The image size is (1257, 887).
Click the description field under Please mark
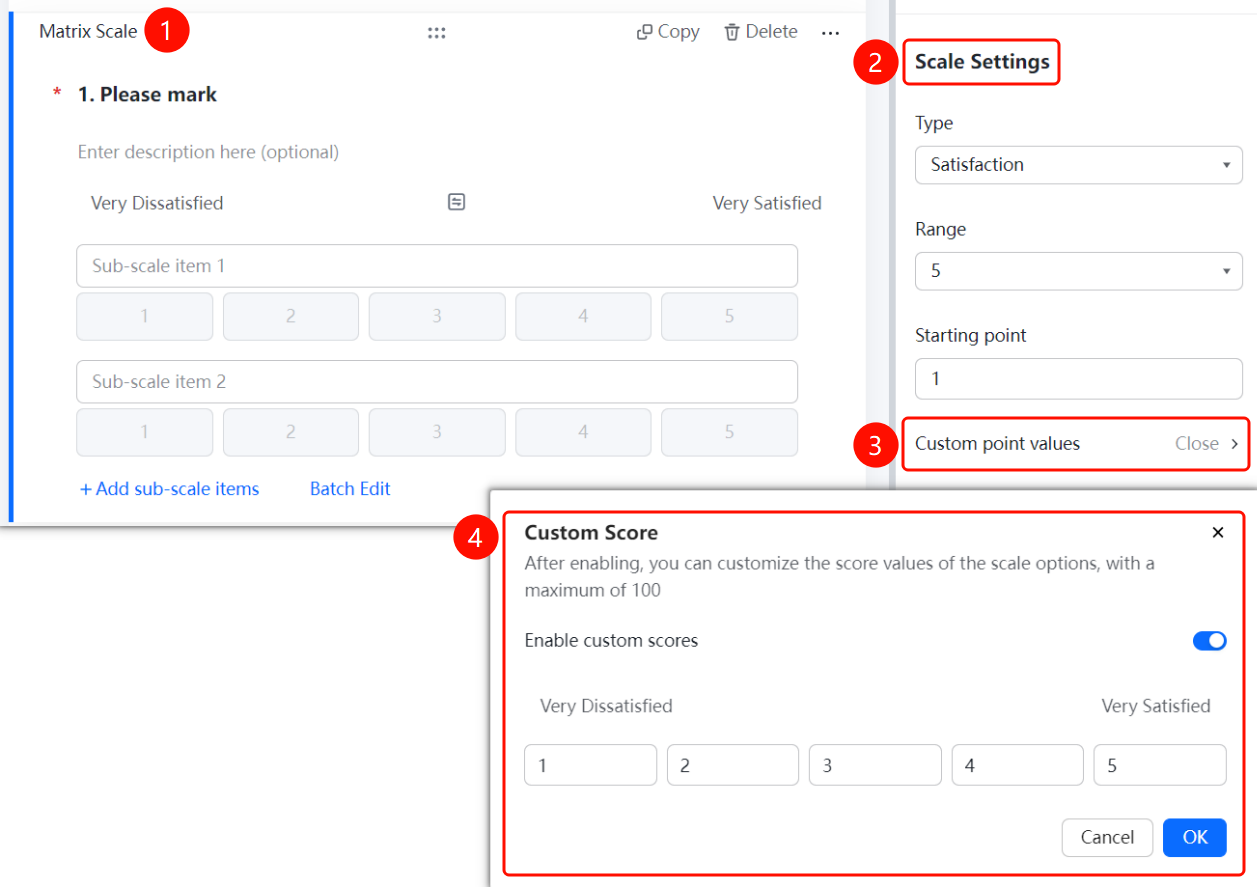(208, 152)
